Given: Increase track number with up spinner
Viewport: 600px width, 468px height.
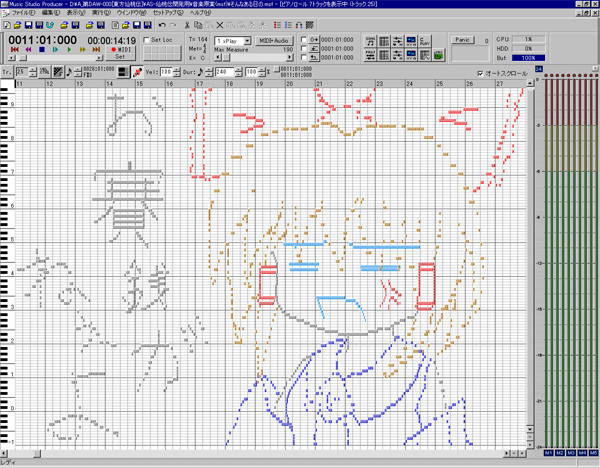Looking at the screenshot, I should (x=33, y=69).
